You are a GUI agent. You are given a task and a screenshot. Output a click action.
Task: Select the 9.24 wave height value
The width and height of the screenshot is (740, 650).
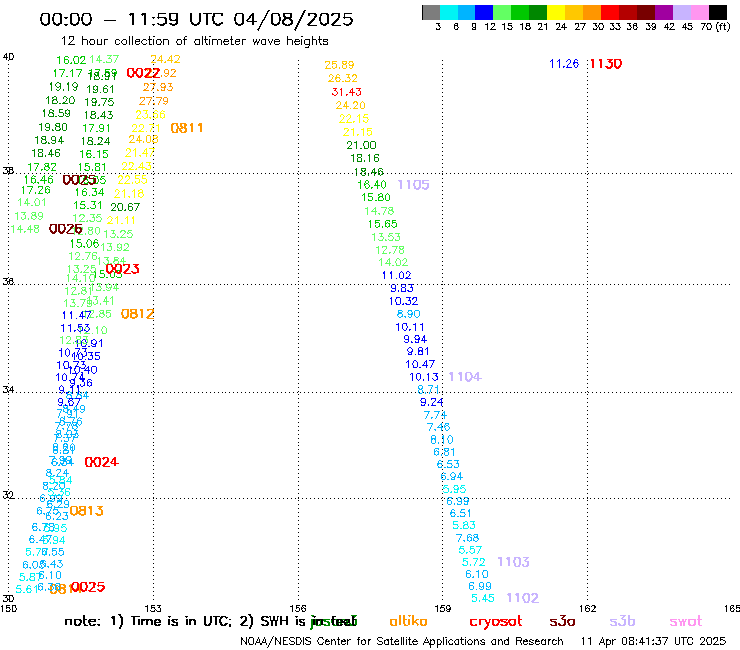tap(431, 402)
